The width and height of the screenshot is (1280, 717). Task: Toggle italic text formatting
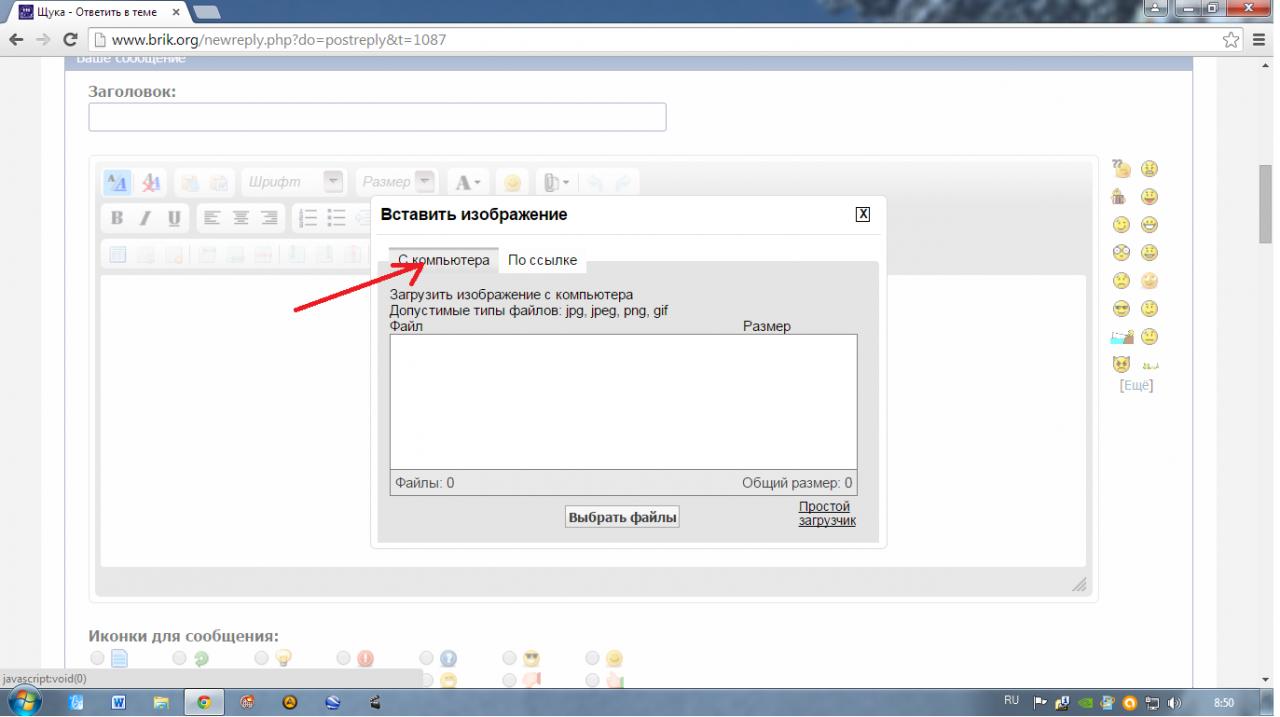[x=145, y=218]
